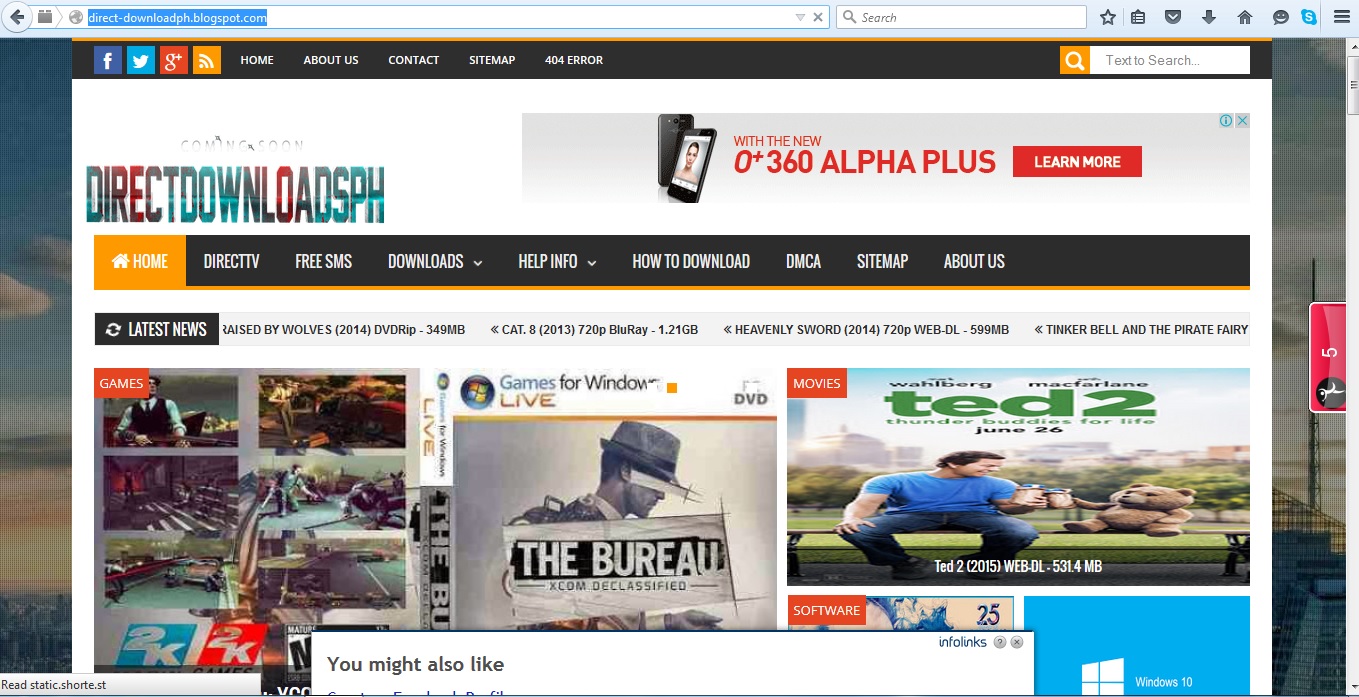This screenshot has width=1359, height=697.
Task: Open the browser hamburger menu
Action: (x=1342, y=17)
